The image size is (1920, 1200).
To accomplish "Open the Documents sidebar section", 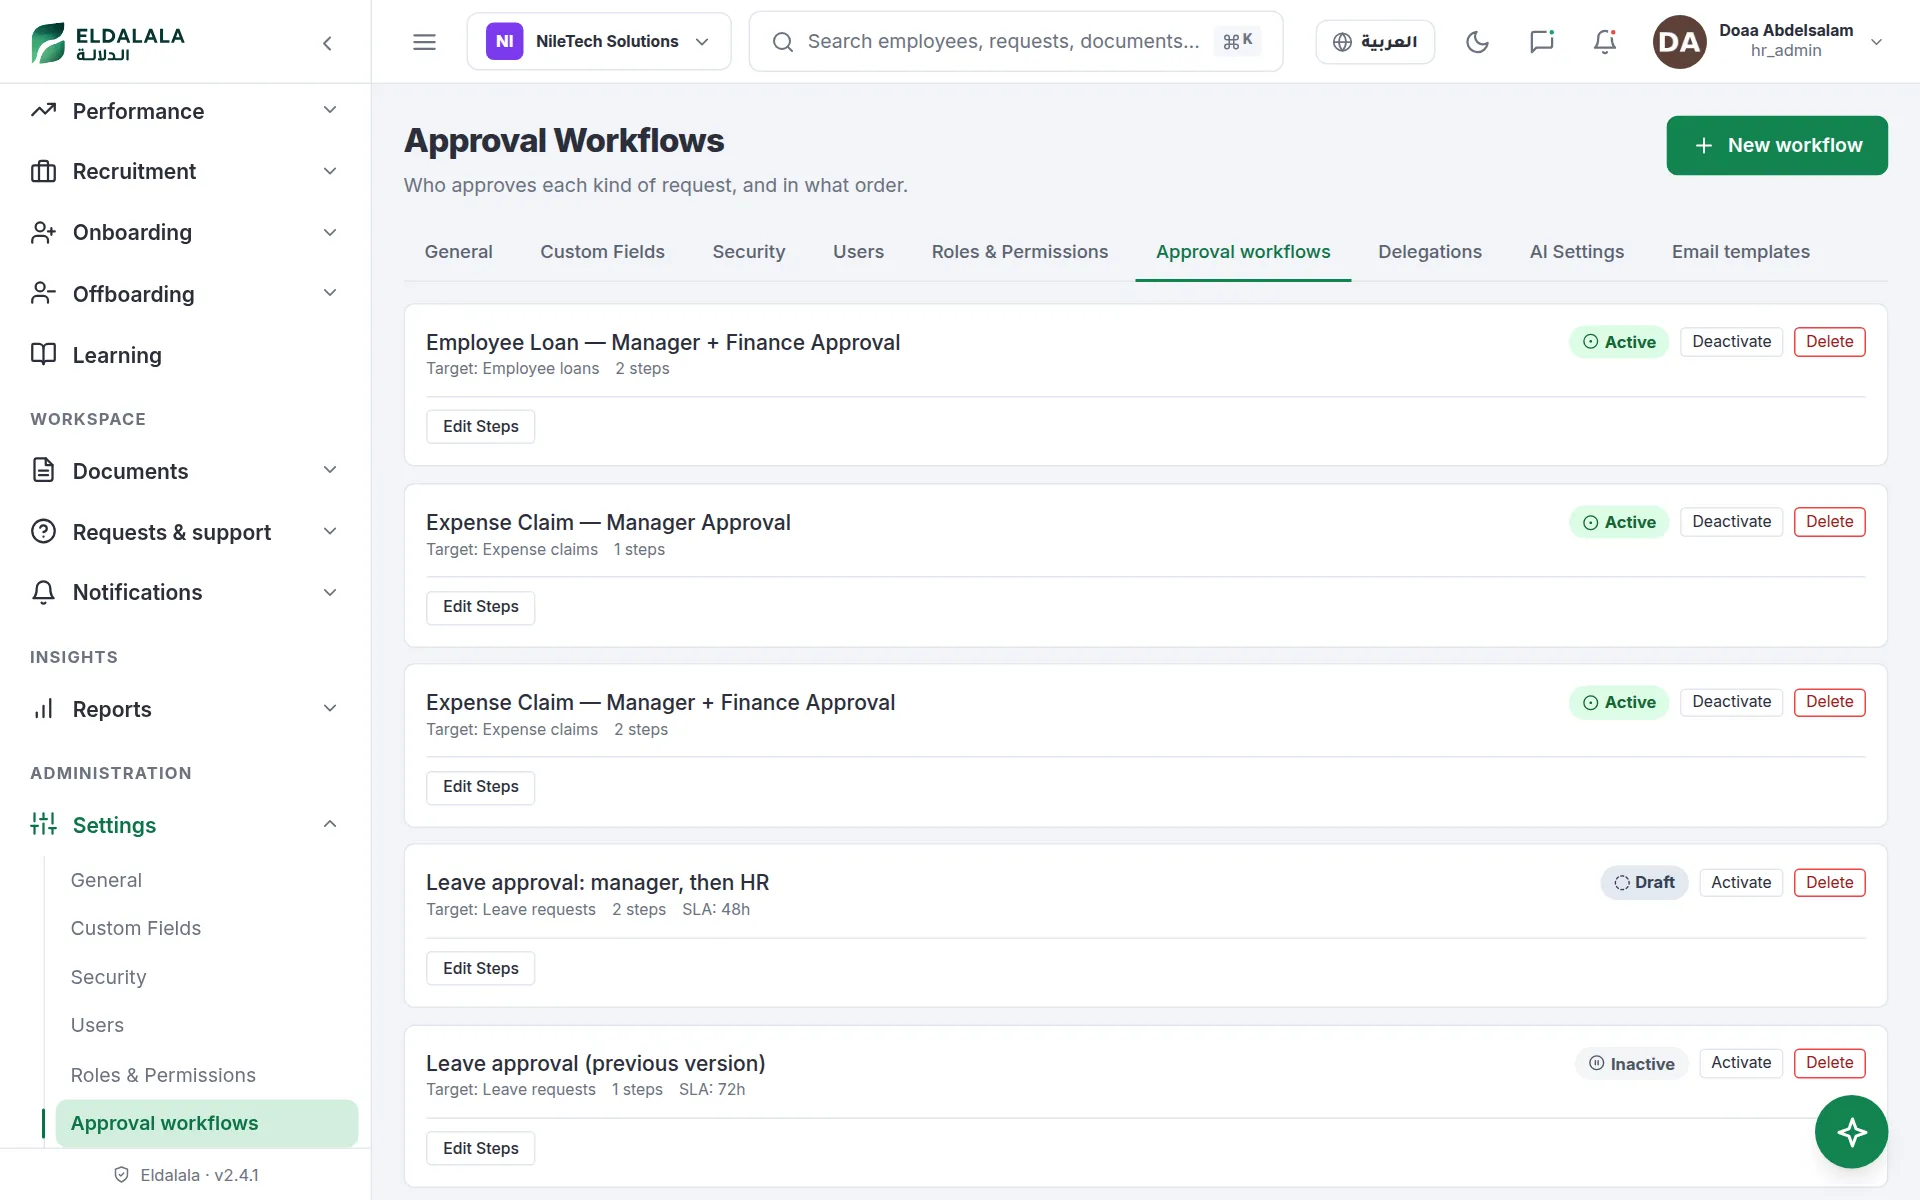I will 185,471.
